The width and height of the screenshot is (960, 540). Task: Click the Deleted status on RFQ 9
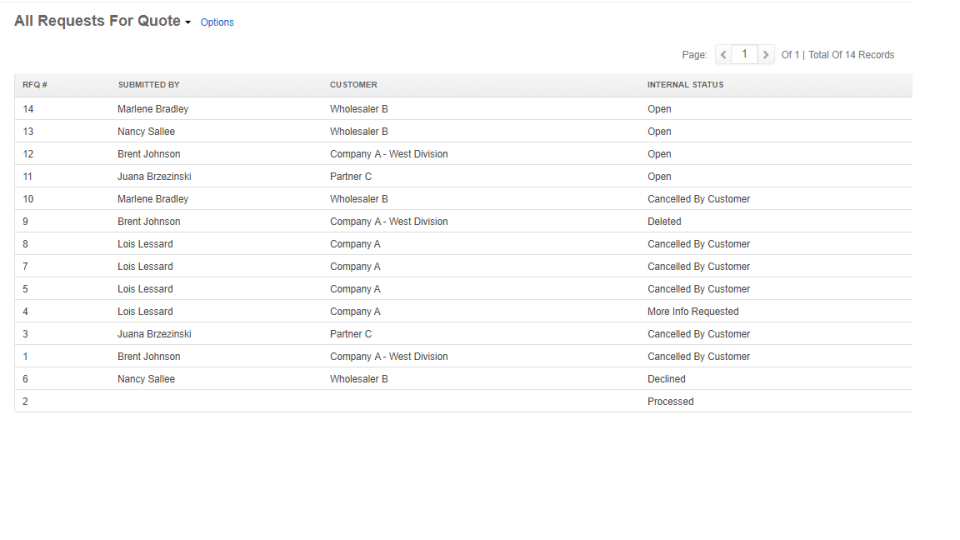tap(664, 222)
